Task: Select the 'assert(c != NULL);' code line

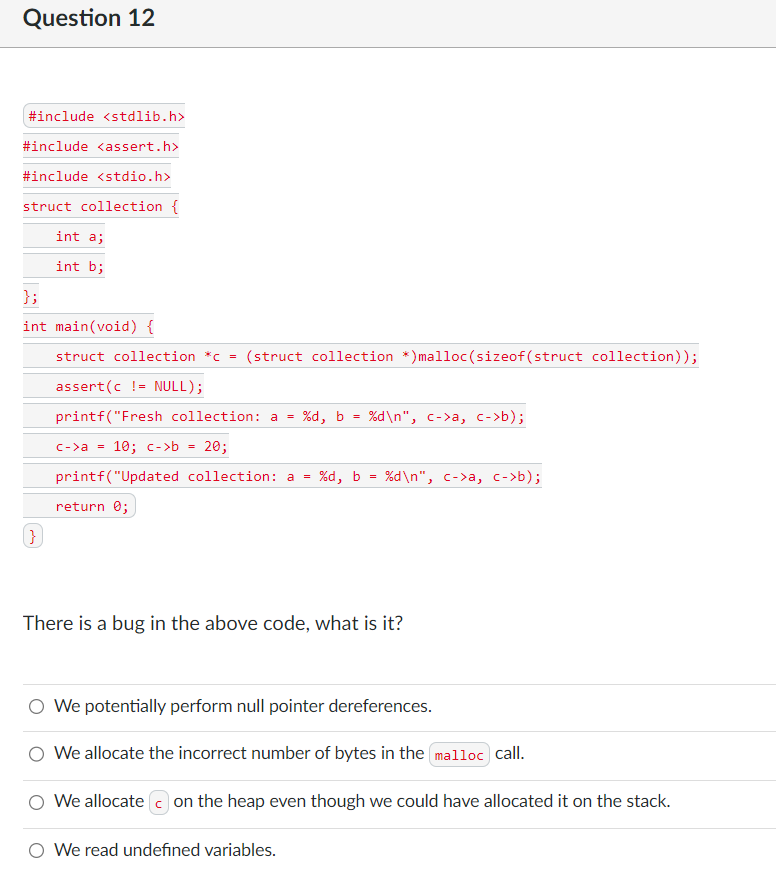Action: [128, 386]
